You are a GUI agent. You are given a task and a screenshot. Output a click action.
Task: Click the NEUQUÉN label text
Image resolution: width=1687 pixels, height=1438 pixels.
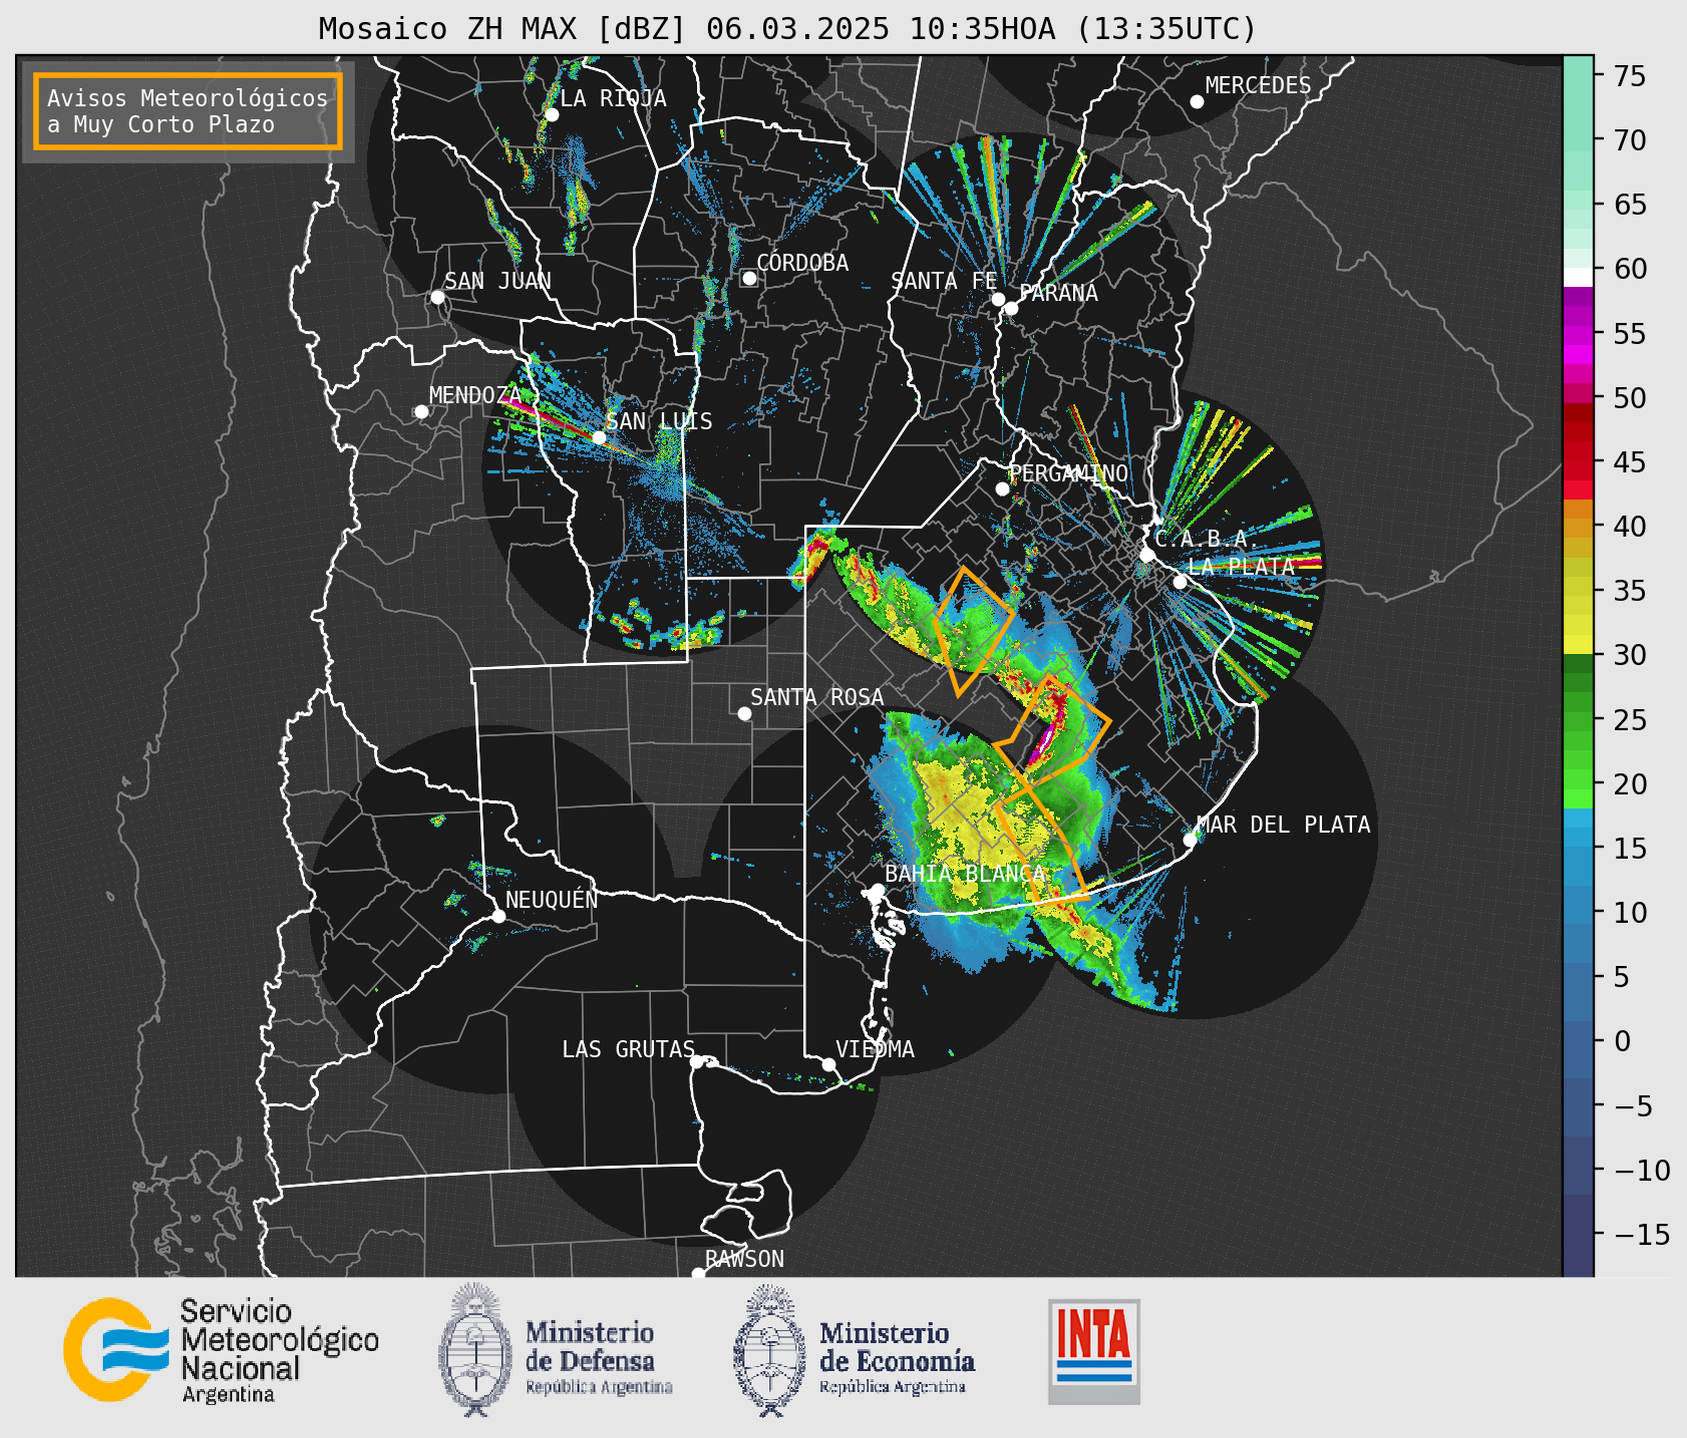551,899
